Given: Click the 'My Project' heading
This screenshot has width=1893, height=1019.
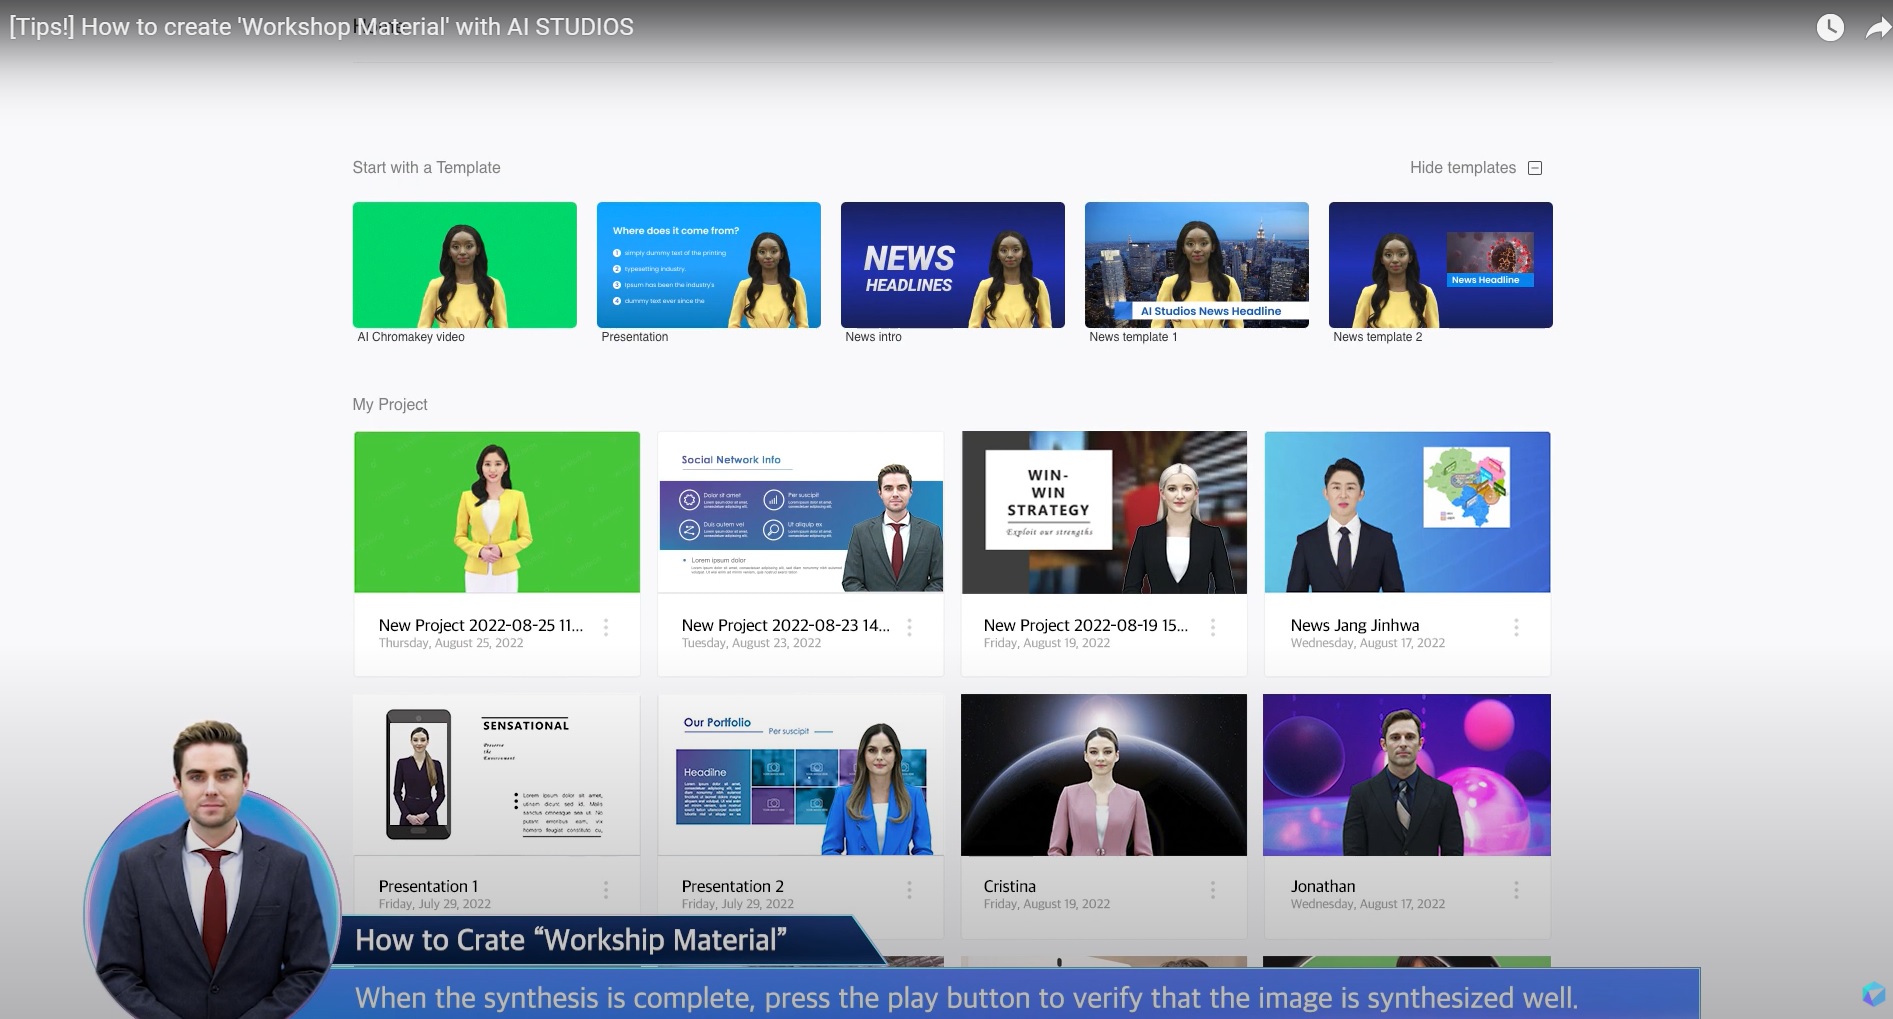Looking at the screenshot, I should click(389, 404).
